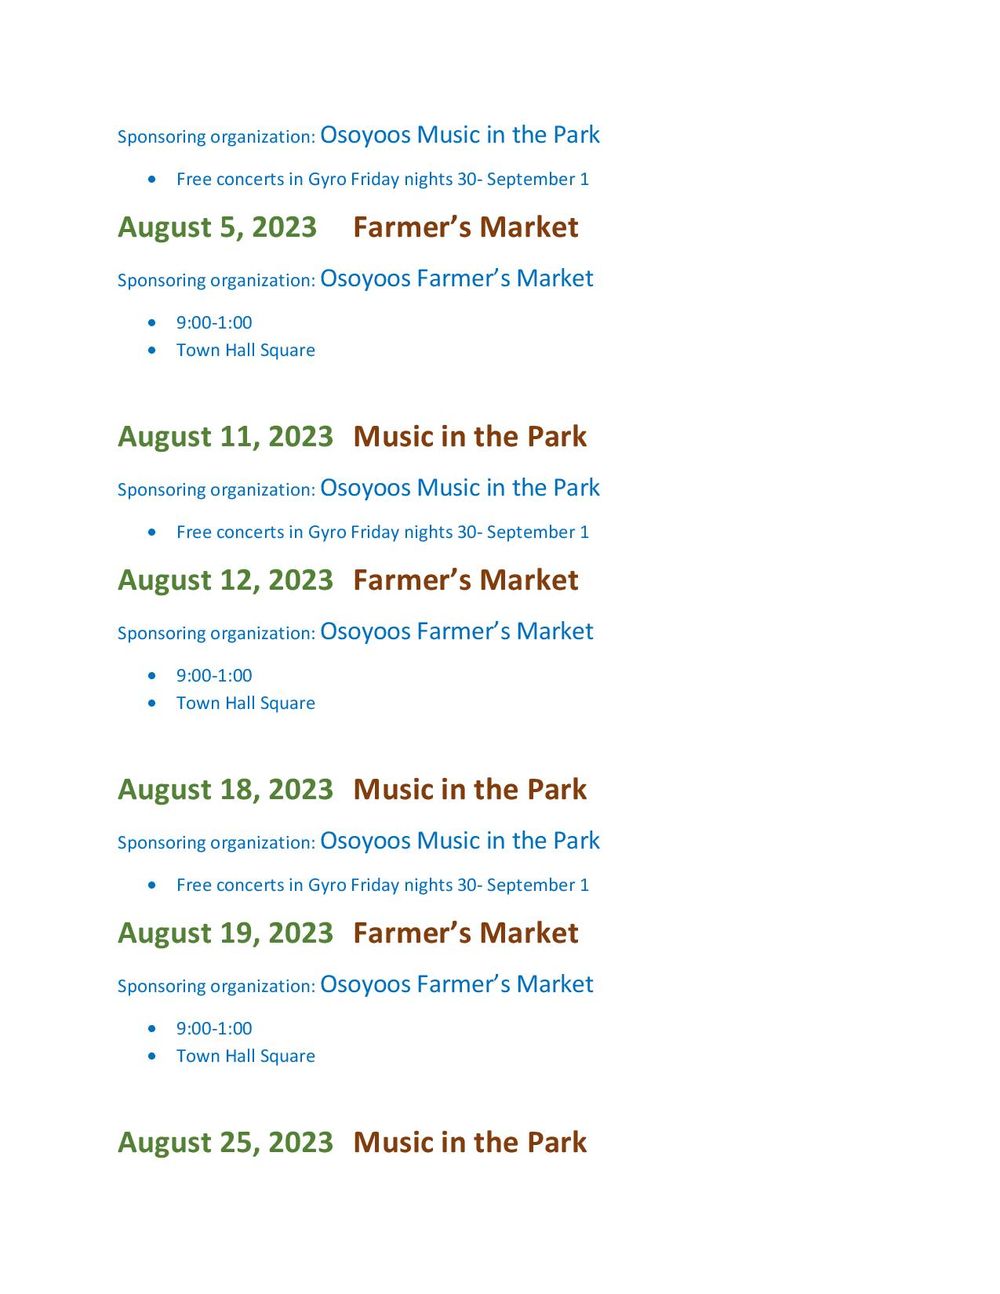Click Music in the Park title beside August 11

pyautogui.click(x=470, y=437)
